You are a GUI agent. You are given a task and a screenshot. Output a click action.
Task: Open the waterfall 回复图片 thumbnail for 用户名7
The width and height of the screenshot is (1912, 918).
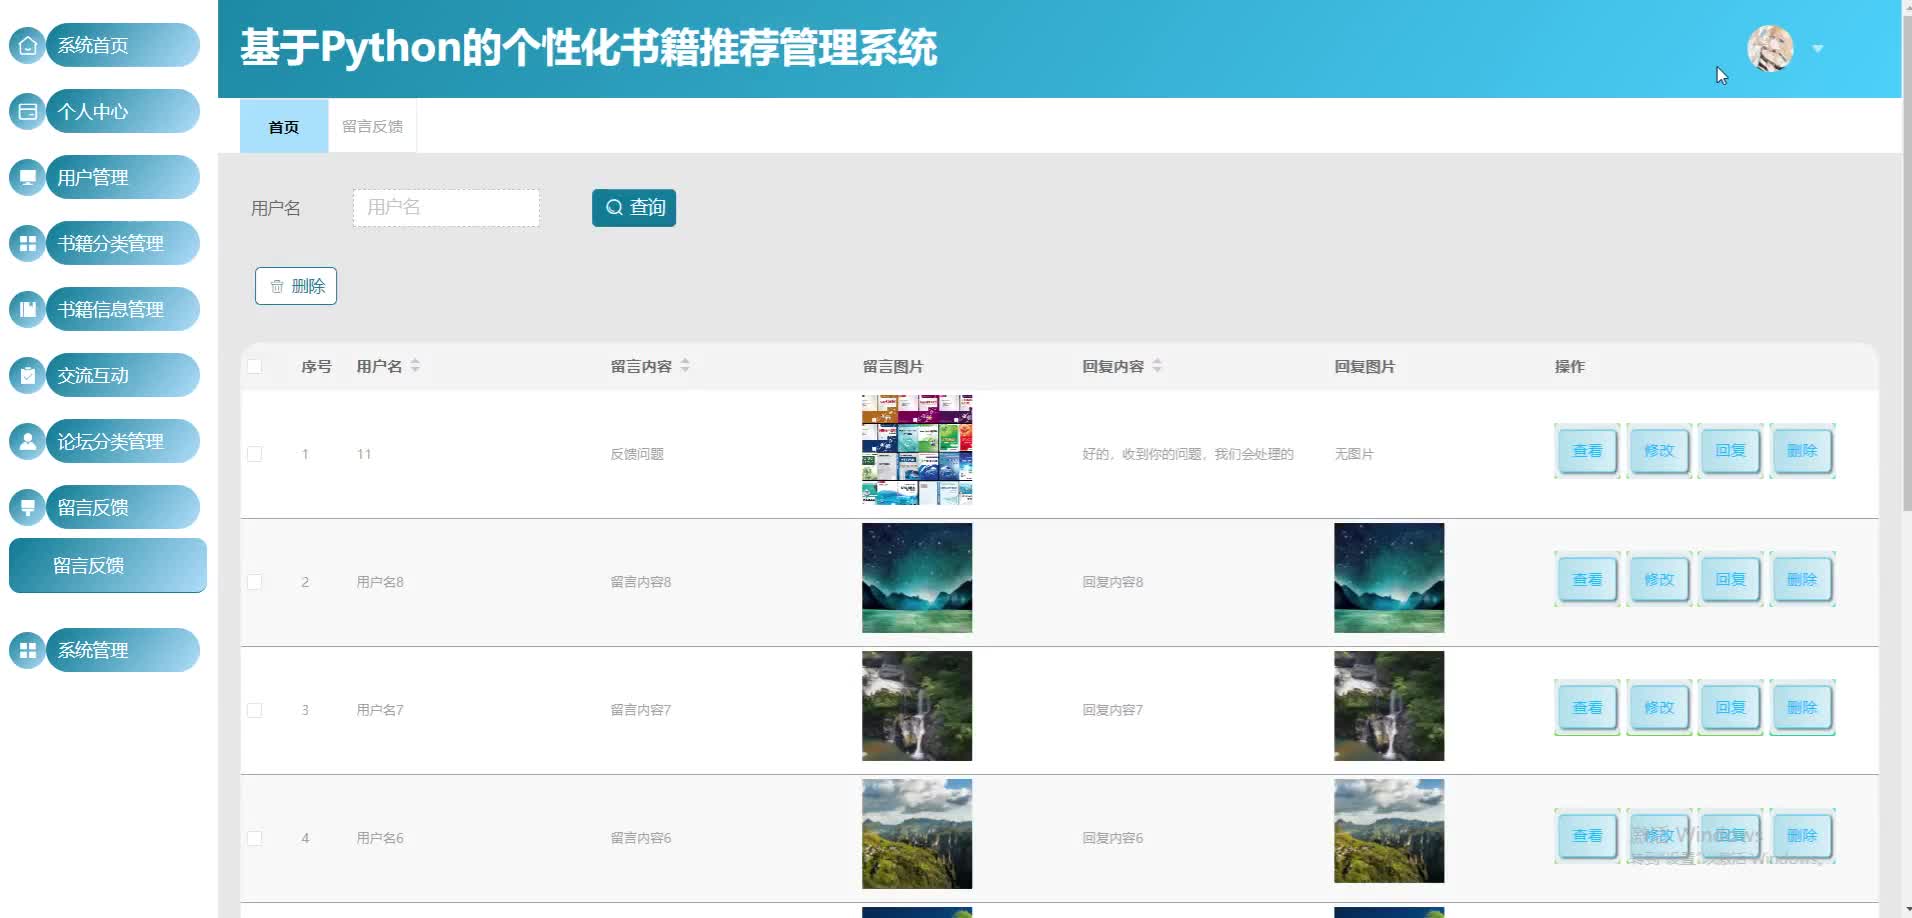1389,706
